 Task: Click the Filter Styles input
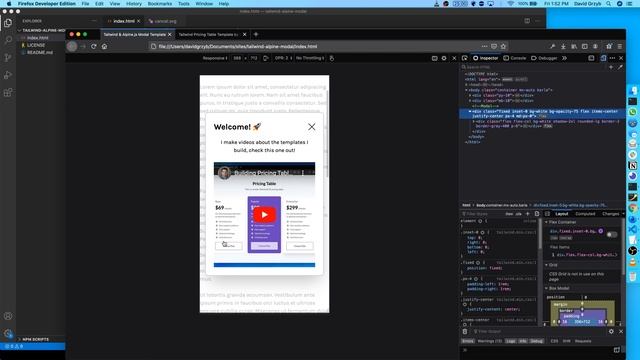coord(482,214)
